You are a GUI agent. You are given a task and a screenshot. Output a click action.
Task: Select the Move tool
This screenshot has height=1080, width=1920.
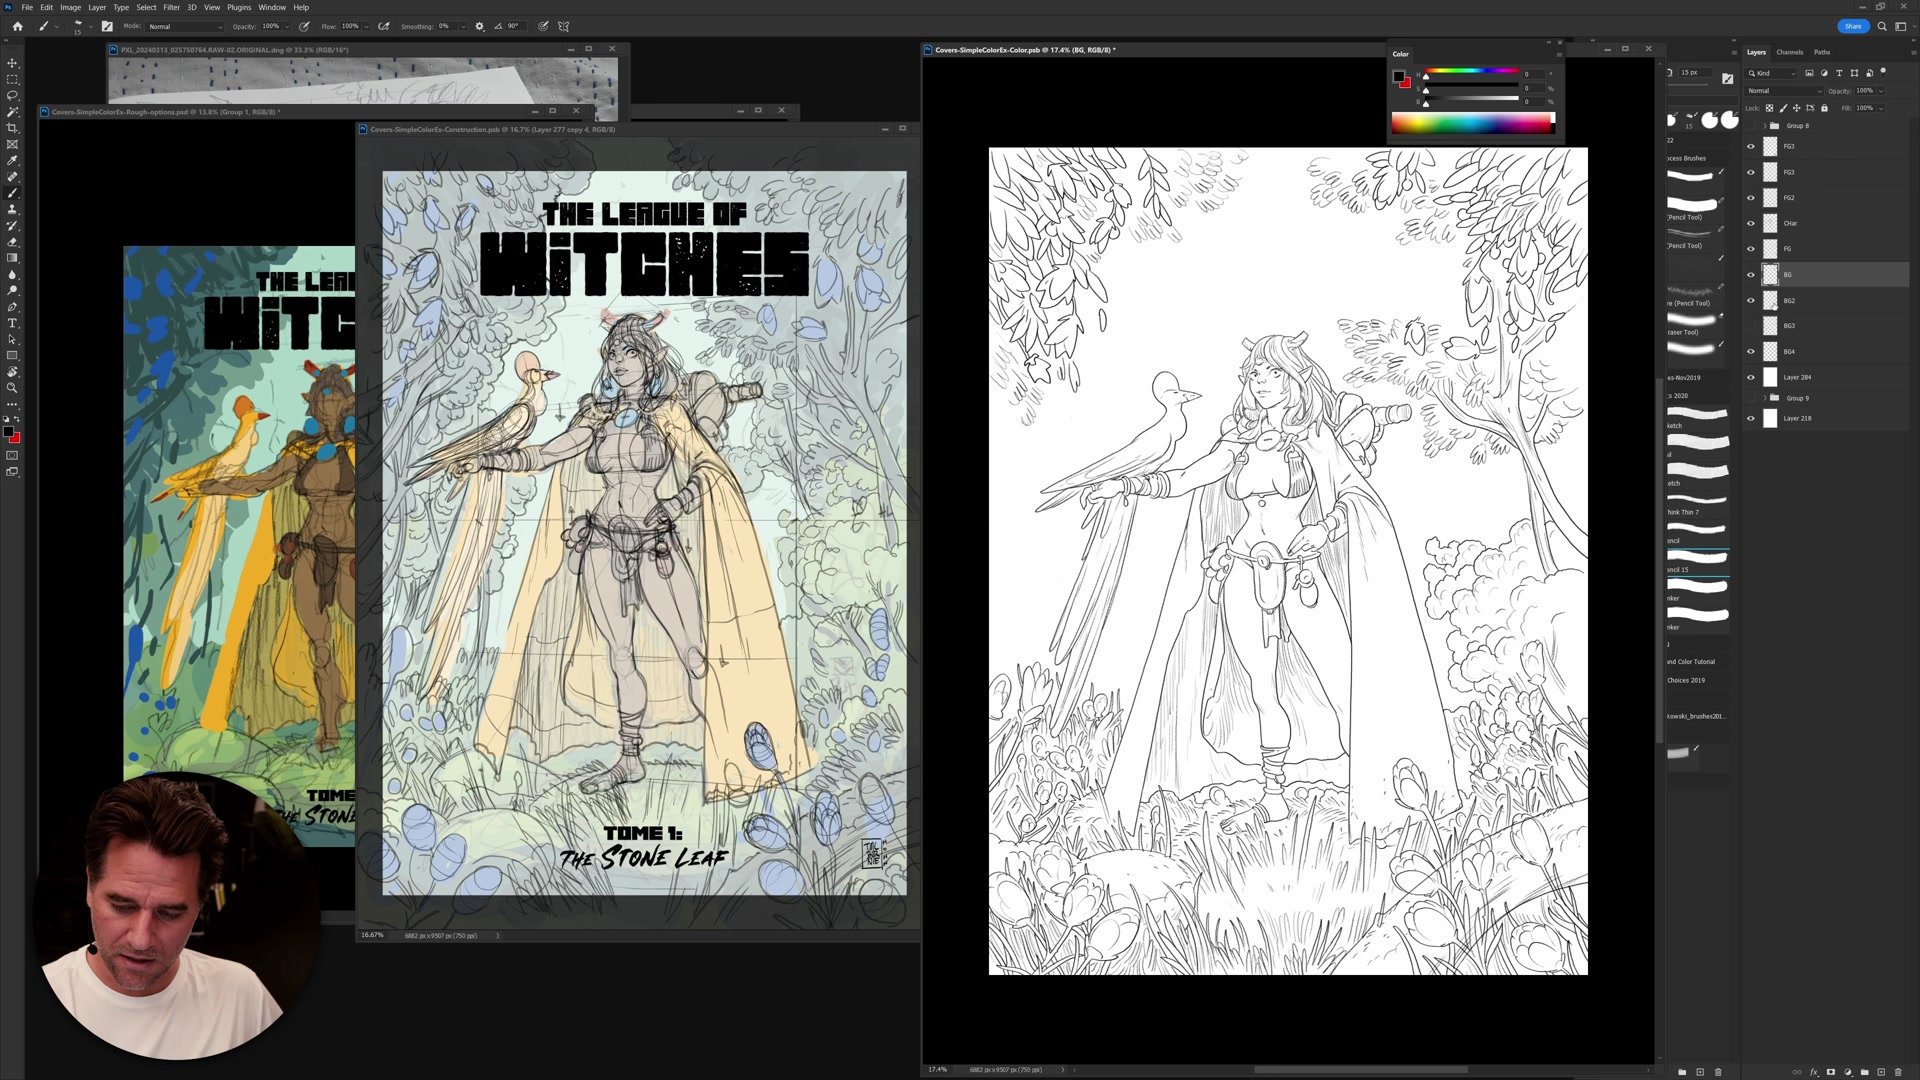(x=12, y=63)
